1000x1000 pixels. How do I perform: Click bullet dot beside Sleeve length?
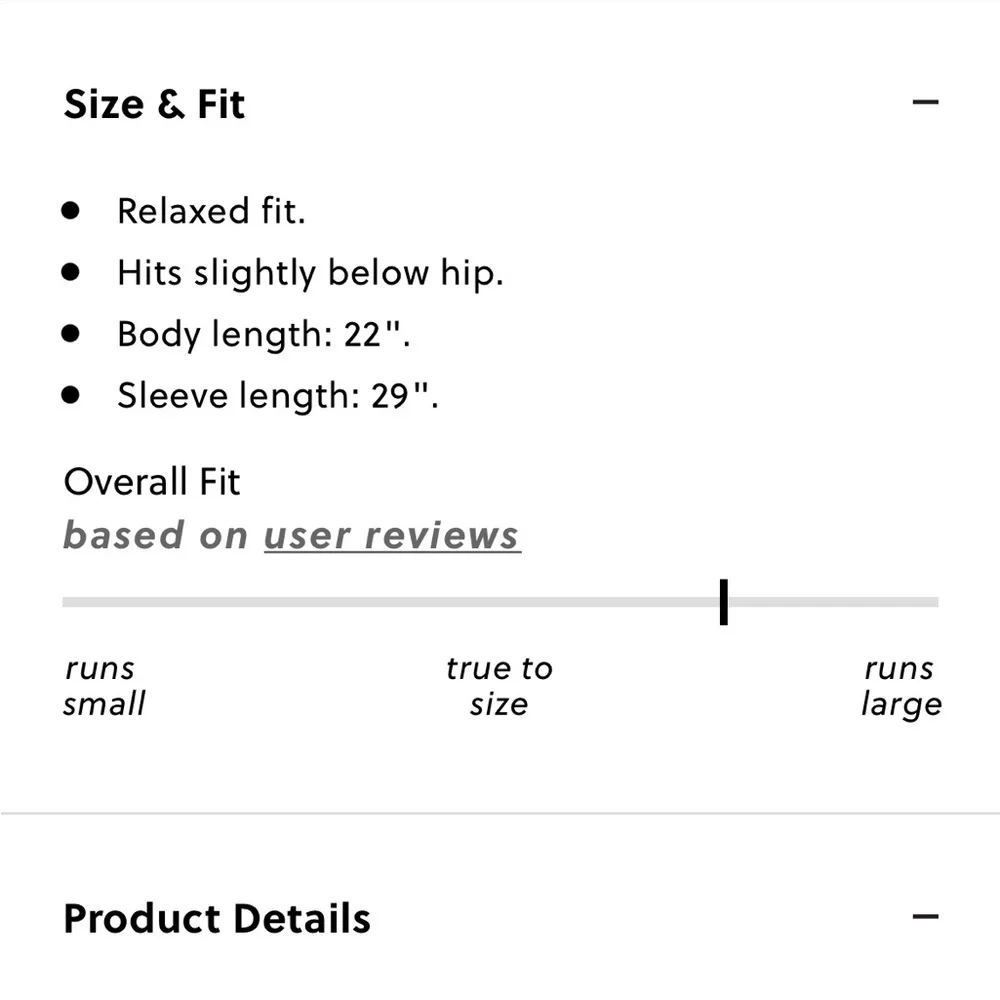pos(70,395)
